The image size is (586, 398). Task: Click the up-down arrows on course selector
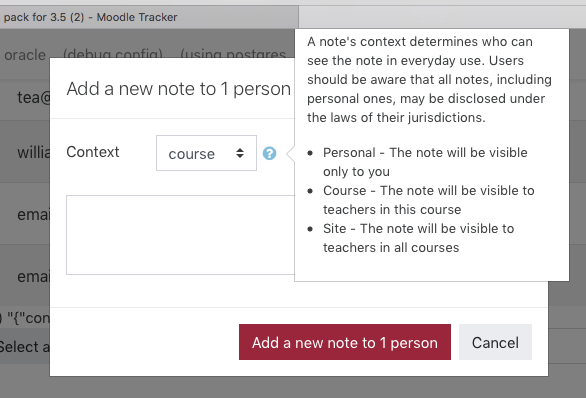click(x=240, y=153)
